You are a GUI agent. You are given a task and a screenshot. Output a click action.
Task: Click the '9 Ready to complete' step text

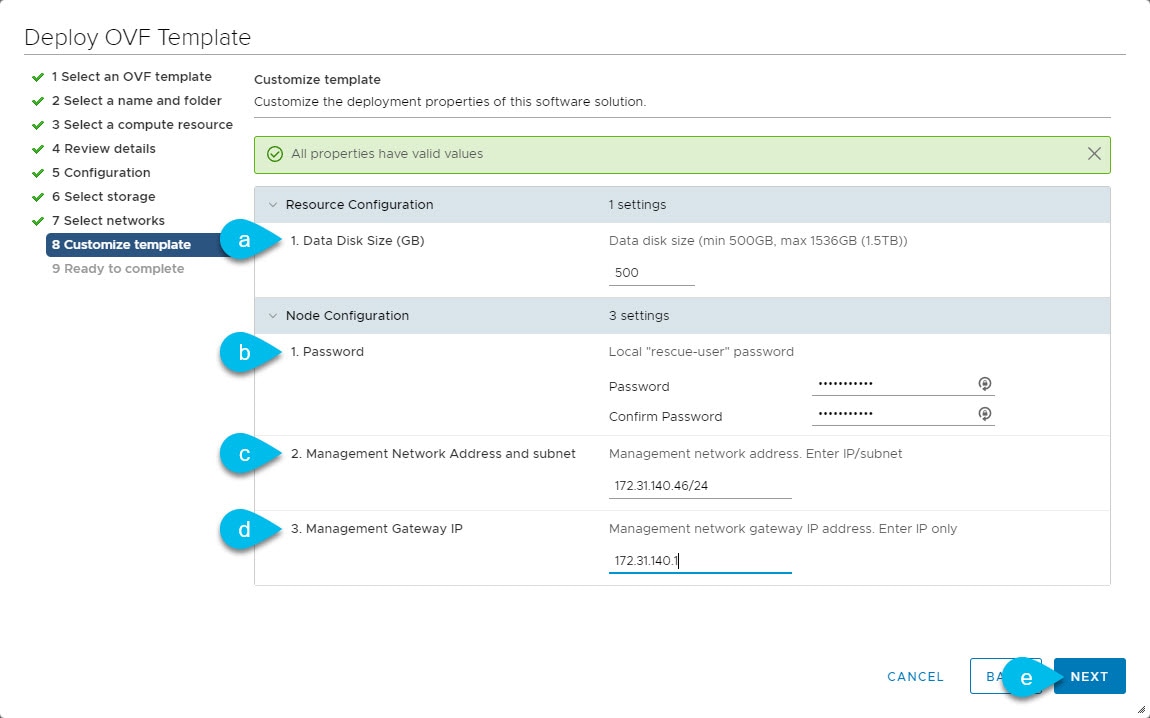tap(118, 268)
